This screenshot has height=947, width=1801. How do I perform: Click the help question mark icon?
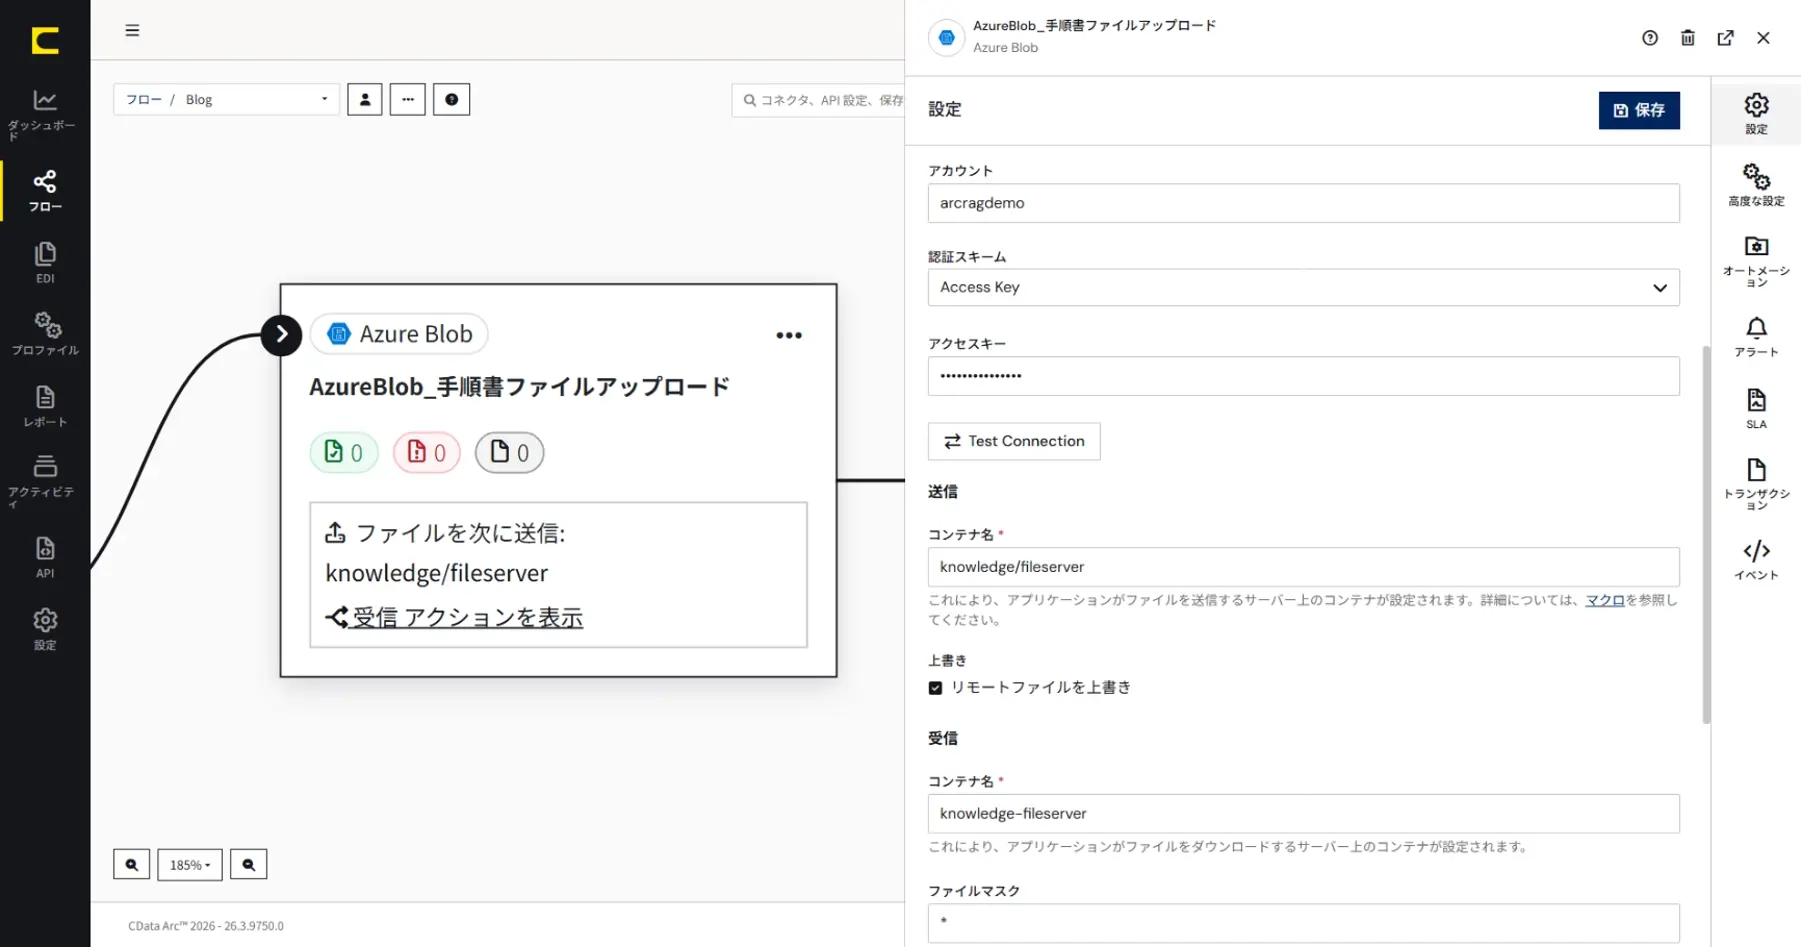coord(1650,38)
